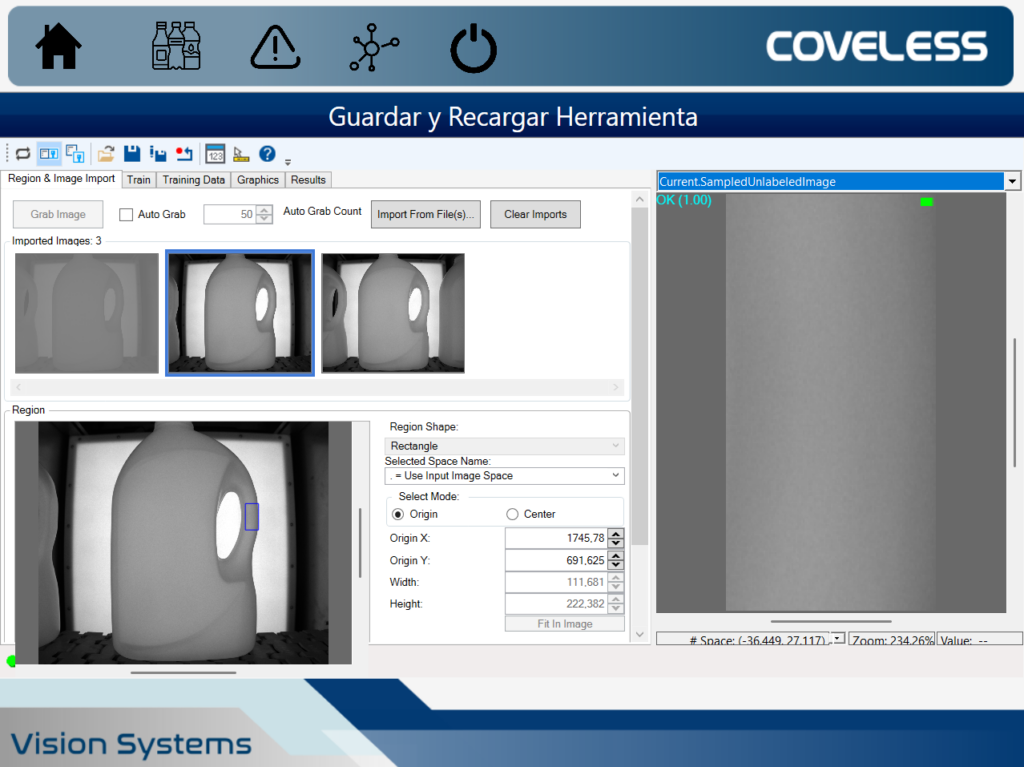Image resolution: width=1024 pixels, height=767 pixels.
Task: Select the Origin radio button
Action: (399, 514)
